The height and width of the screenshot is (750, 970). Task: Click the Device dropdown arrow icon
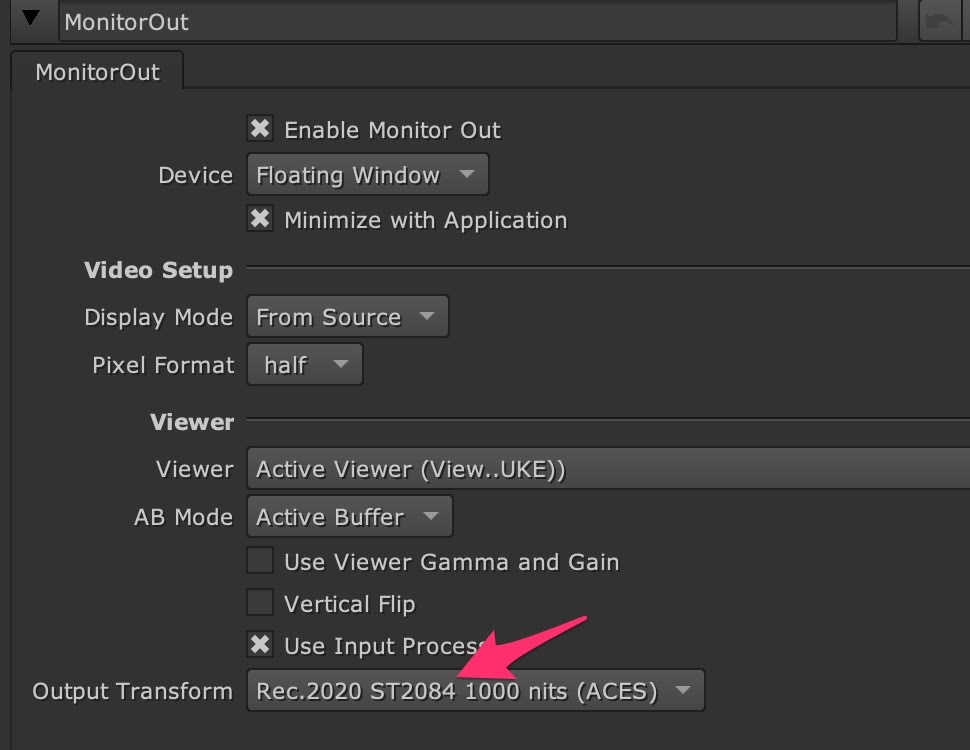coord(466,175)
